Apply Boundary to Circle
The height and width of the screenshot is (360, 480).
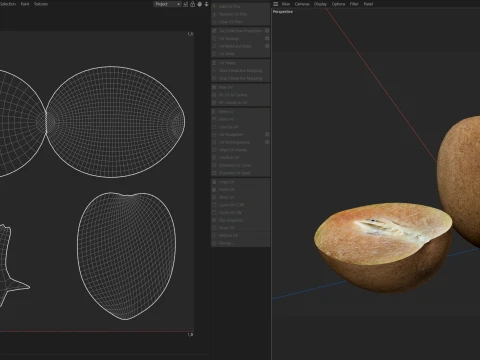coord(240,165)
